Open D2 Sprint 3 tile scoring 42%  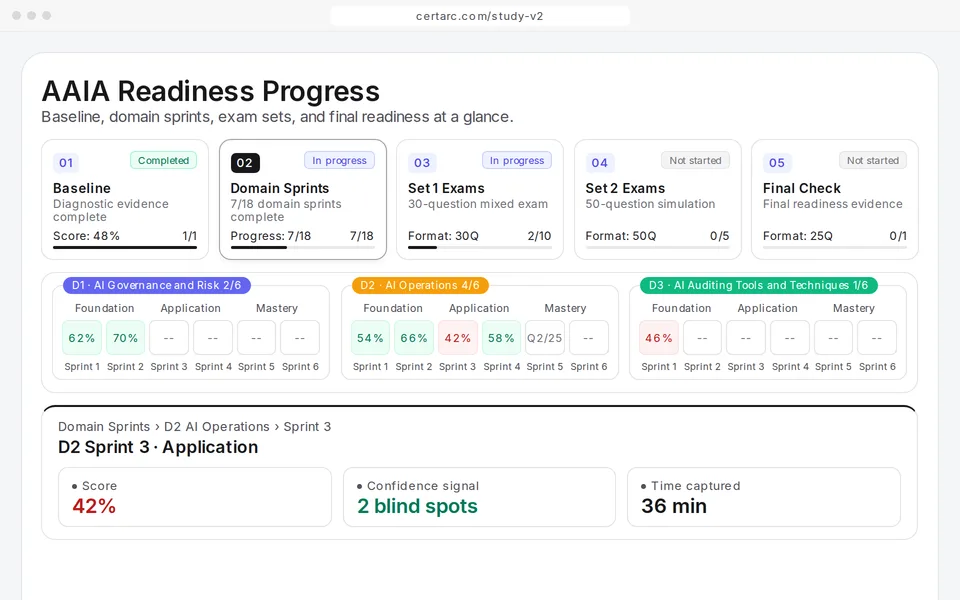click(458, 338)
